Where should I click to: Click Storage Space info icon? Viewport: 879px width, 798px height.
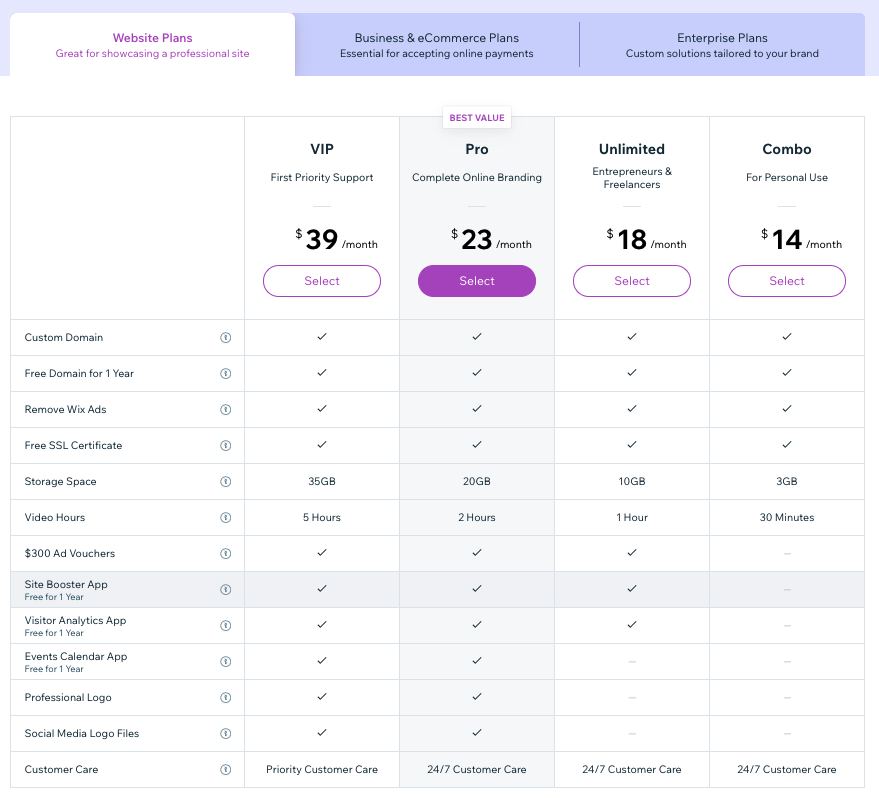point(225,482)
